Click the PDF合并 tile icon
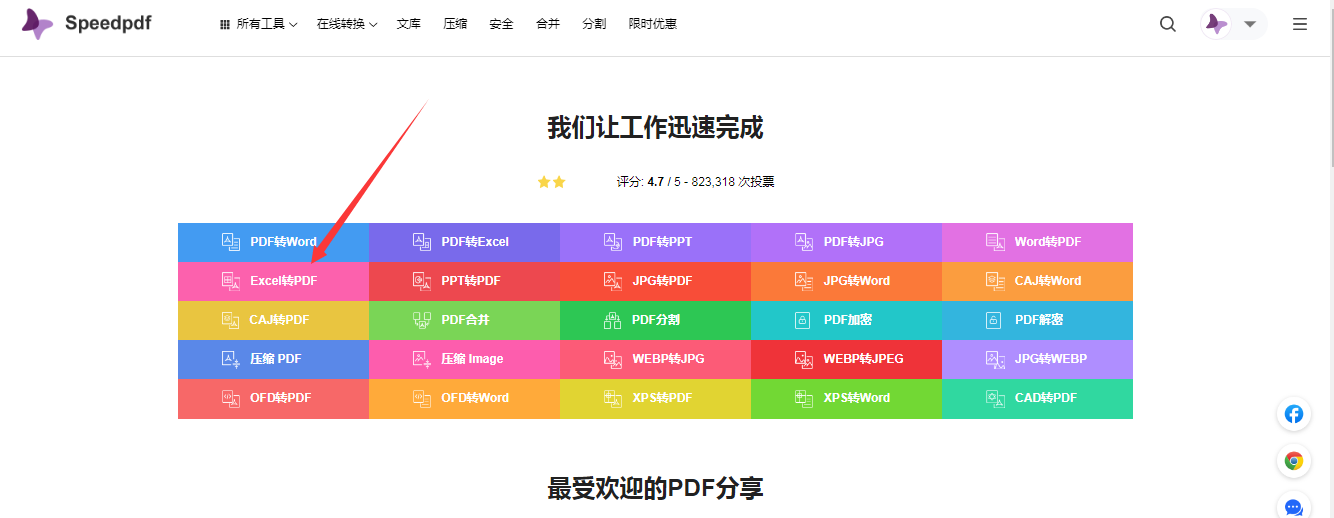1334x518 pixels. (421, 320)
